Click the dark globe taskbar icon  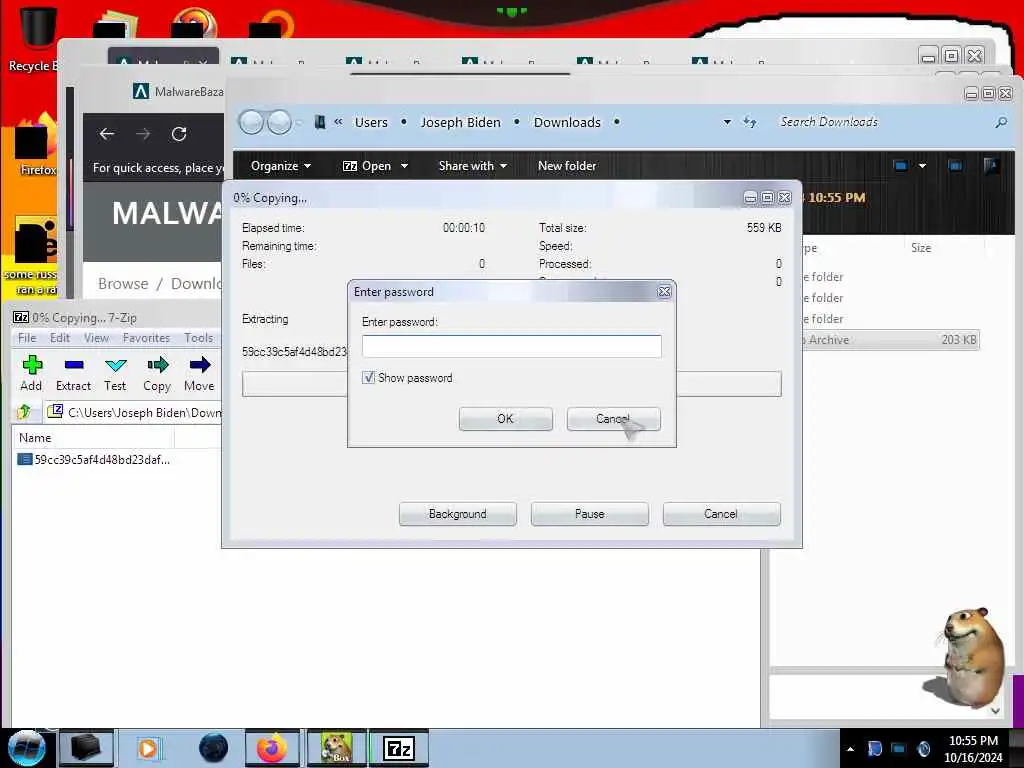(x=213, y=748)
